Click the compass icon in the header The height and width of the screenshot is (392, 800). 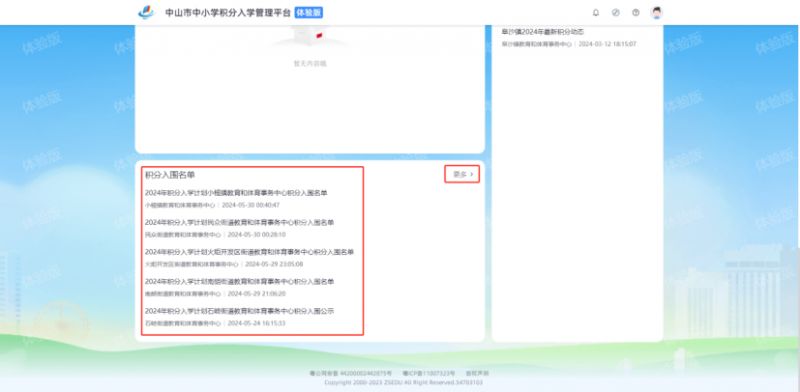coord(615,13)
